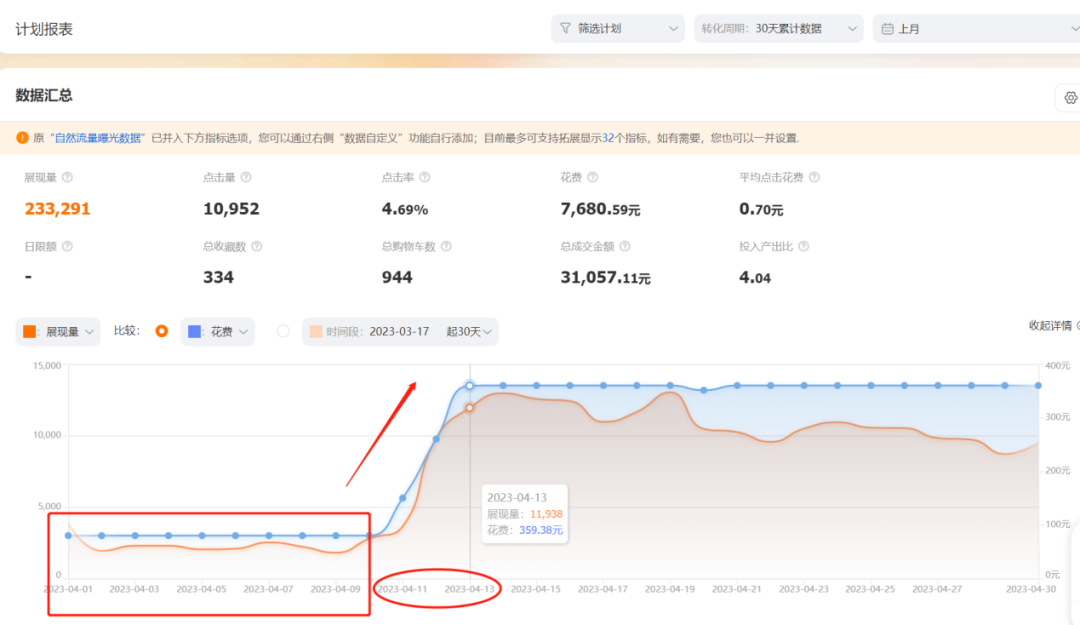This screenshot has height=625, width=1080.
Task: Open data customization gear icon
Action: (x=1070, y=98)
